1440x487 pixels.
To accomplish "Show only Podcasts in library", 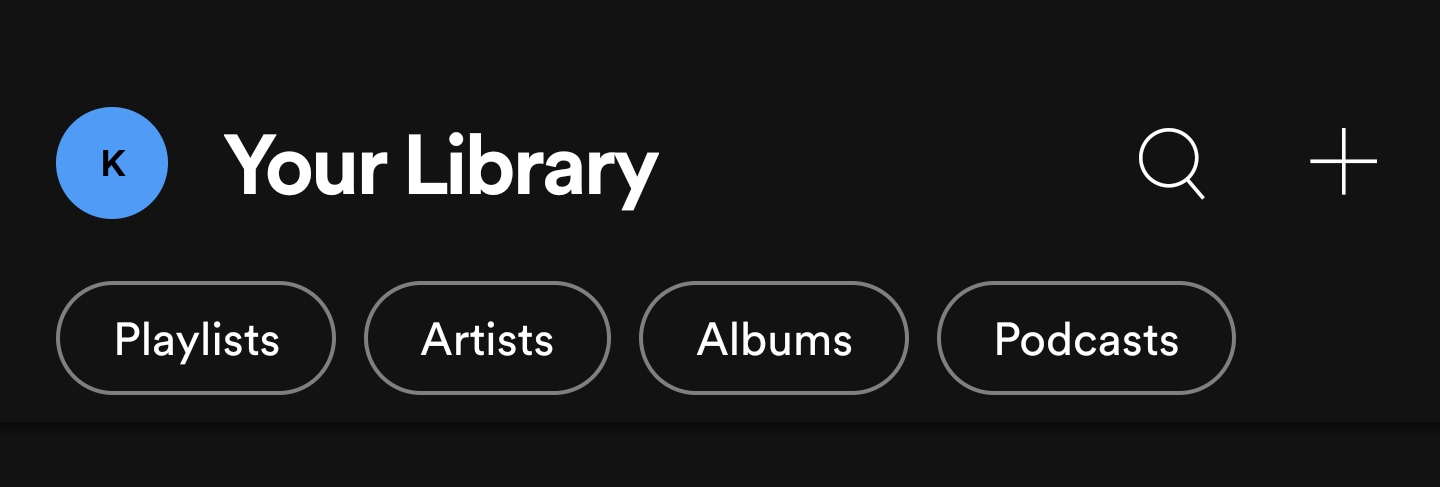I will point(1086,339).
